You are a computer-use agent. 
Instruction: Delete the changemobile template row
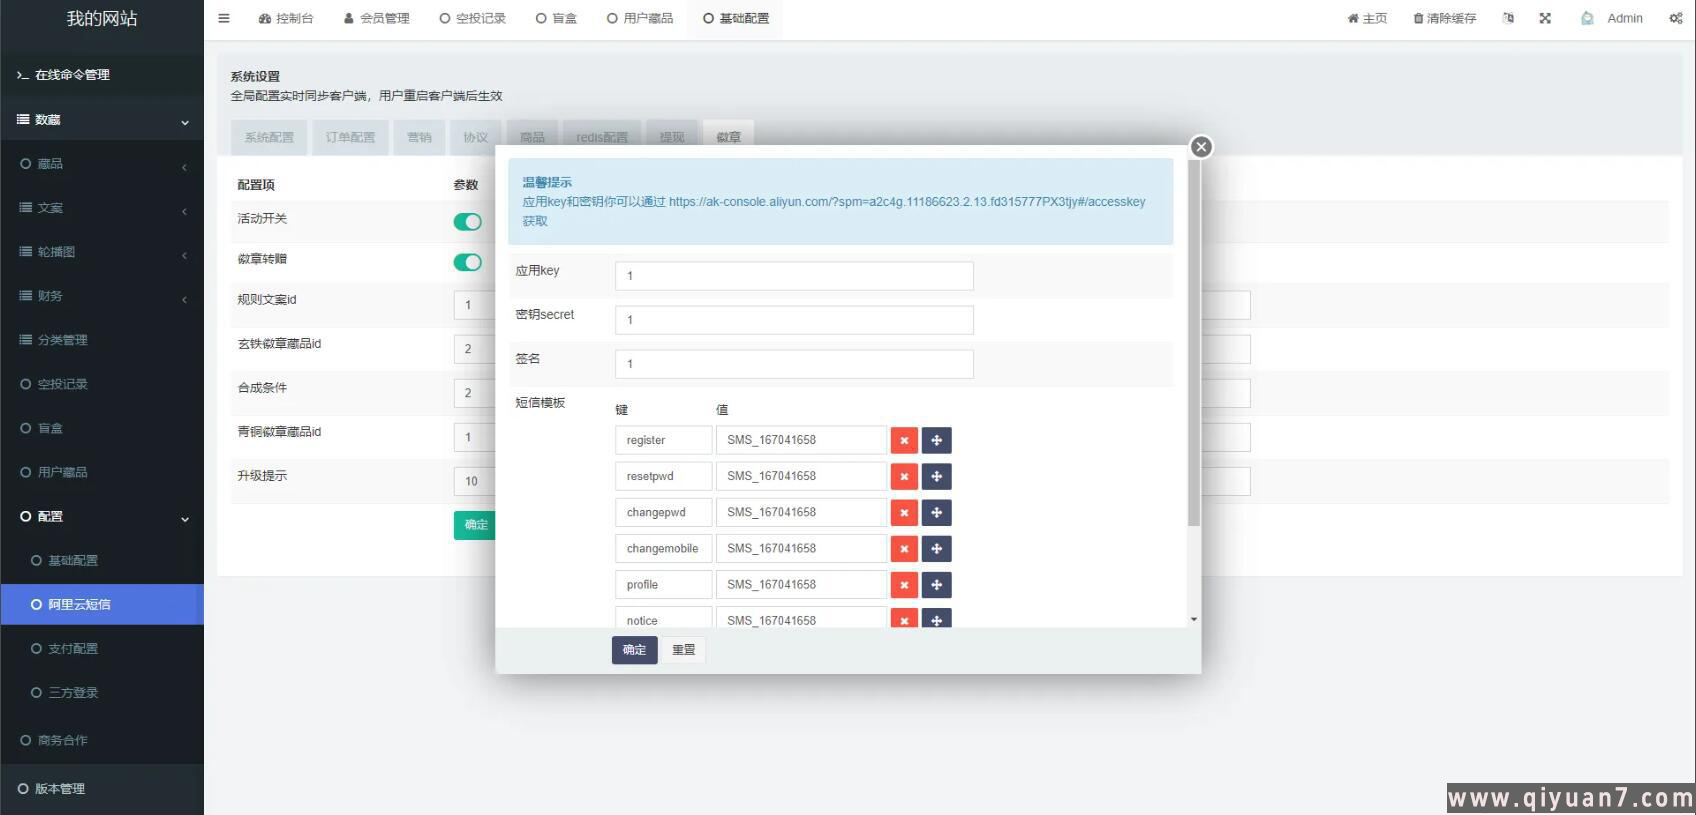click(904, 549)
